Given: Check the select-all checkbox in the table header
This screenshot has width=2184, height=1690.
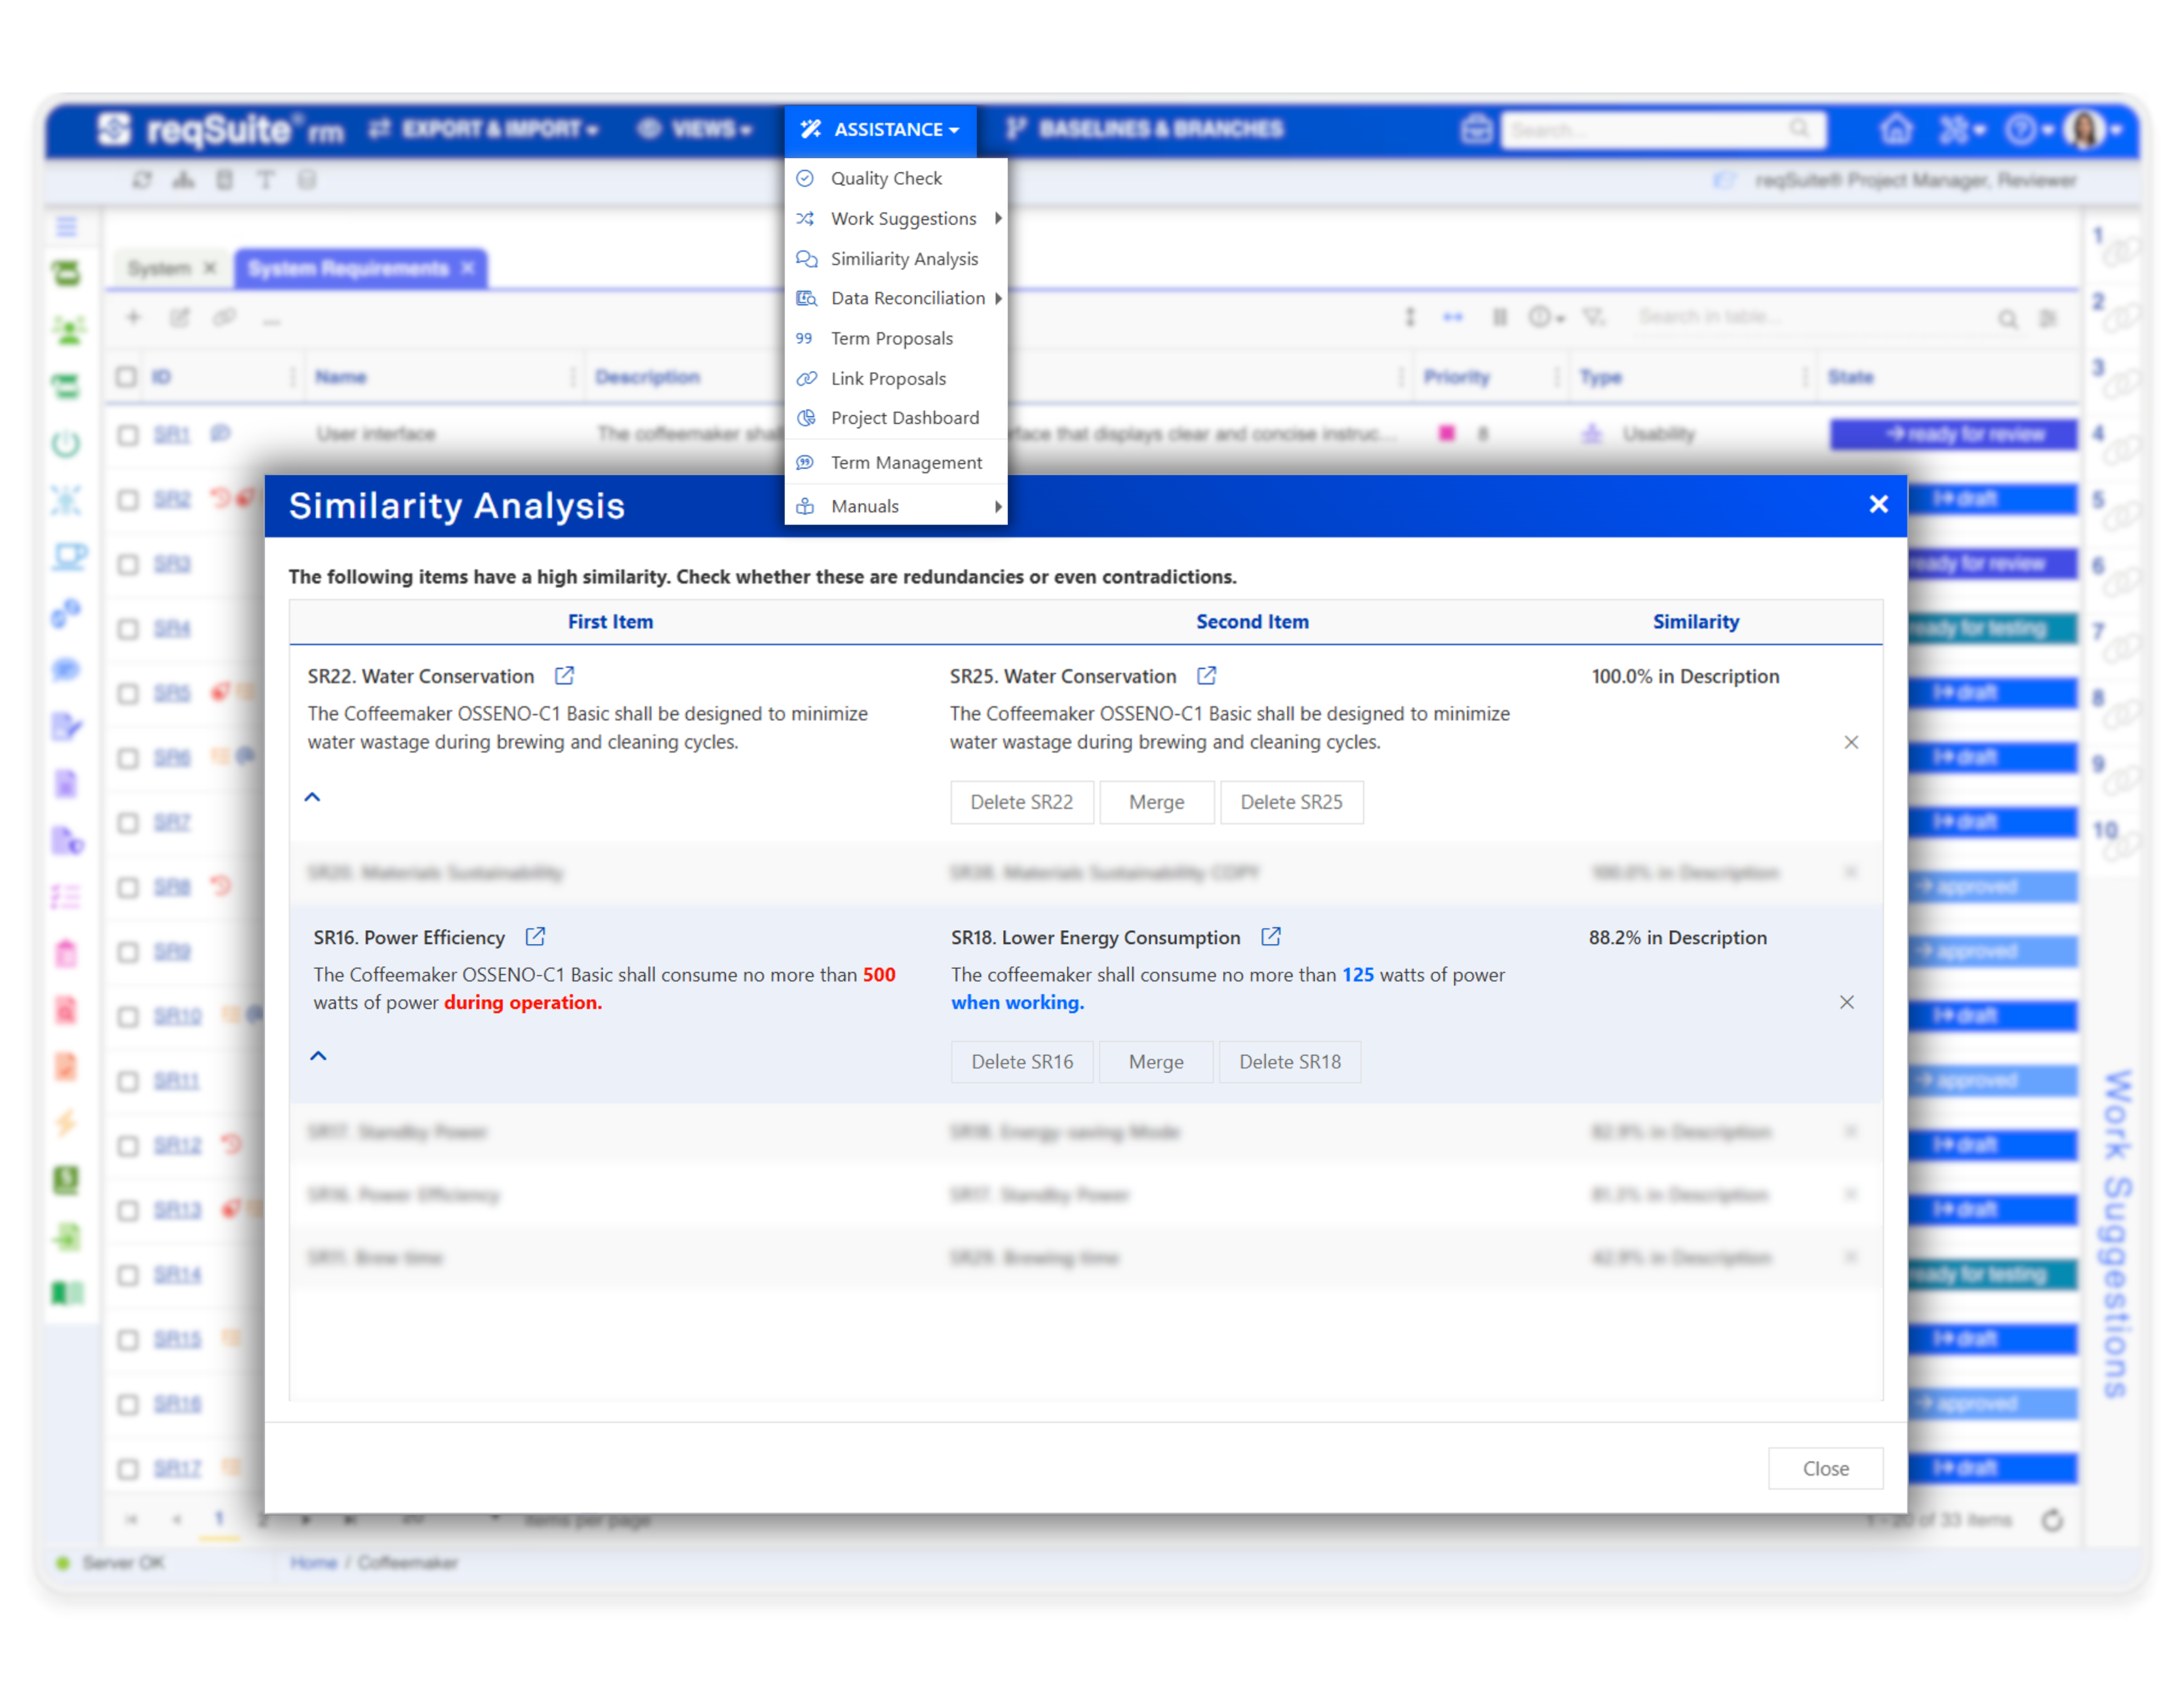Looking at the screenshot, I should click(x=127, y=377).
